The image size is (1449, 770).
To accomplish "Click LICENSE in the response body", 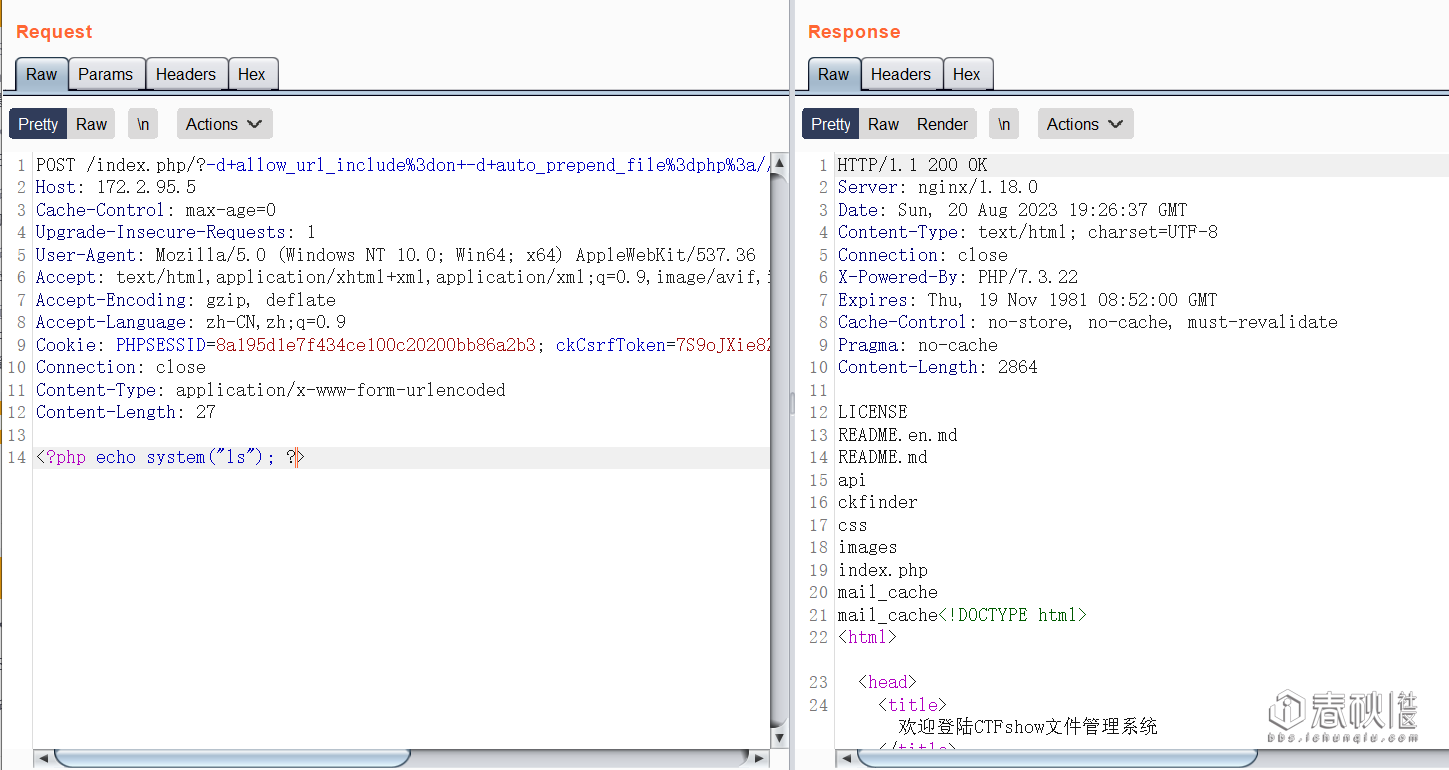I will coord(873,412).
